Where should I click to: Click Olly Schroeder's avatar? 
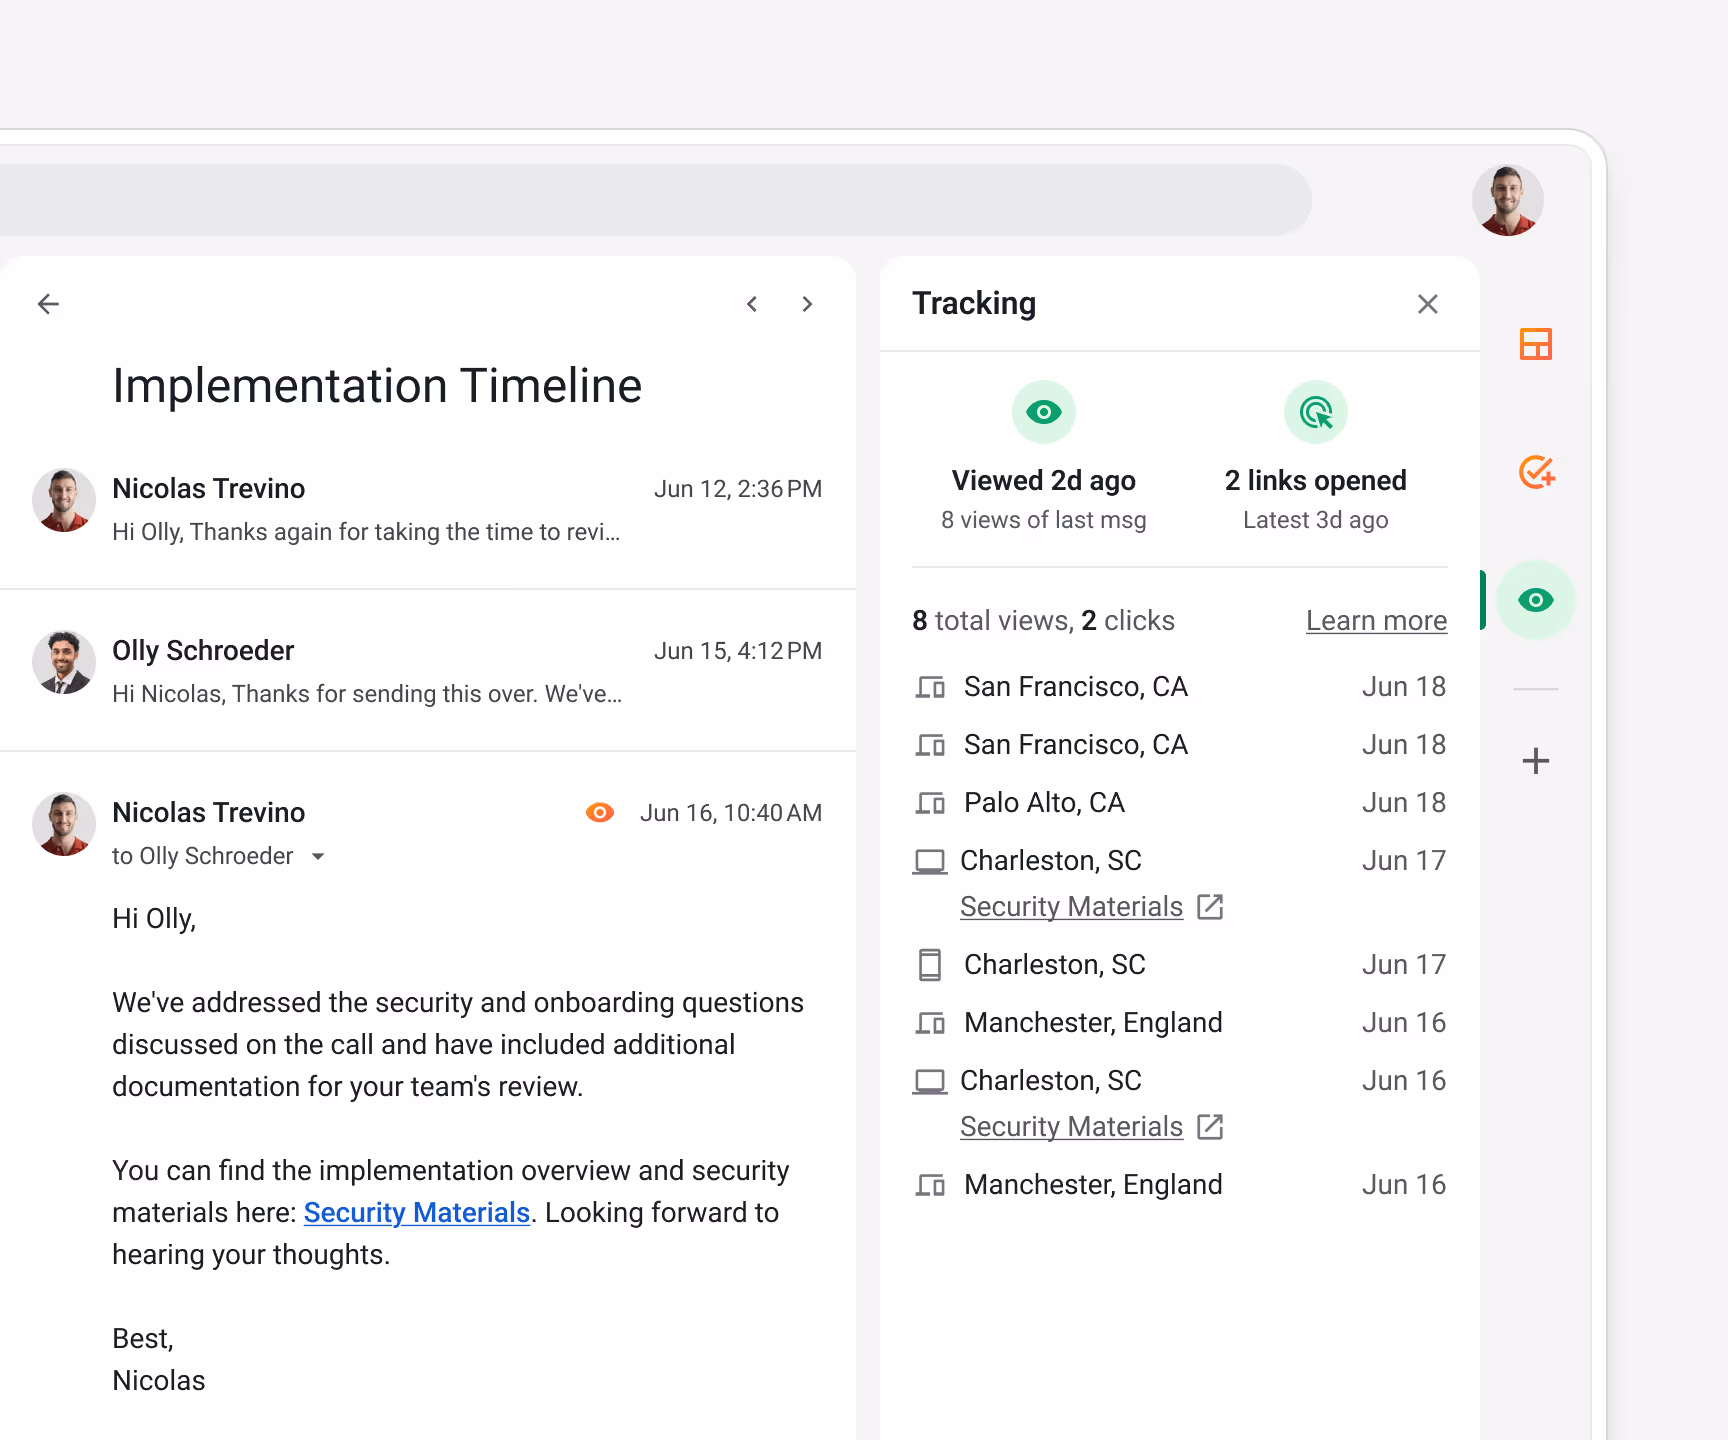click(64, 662)
